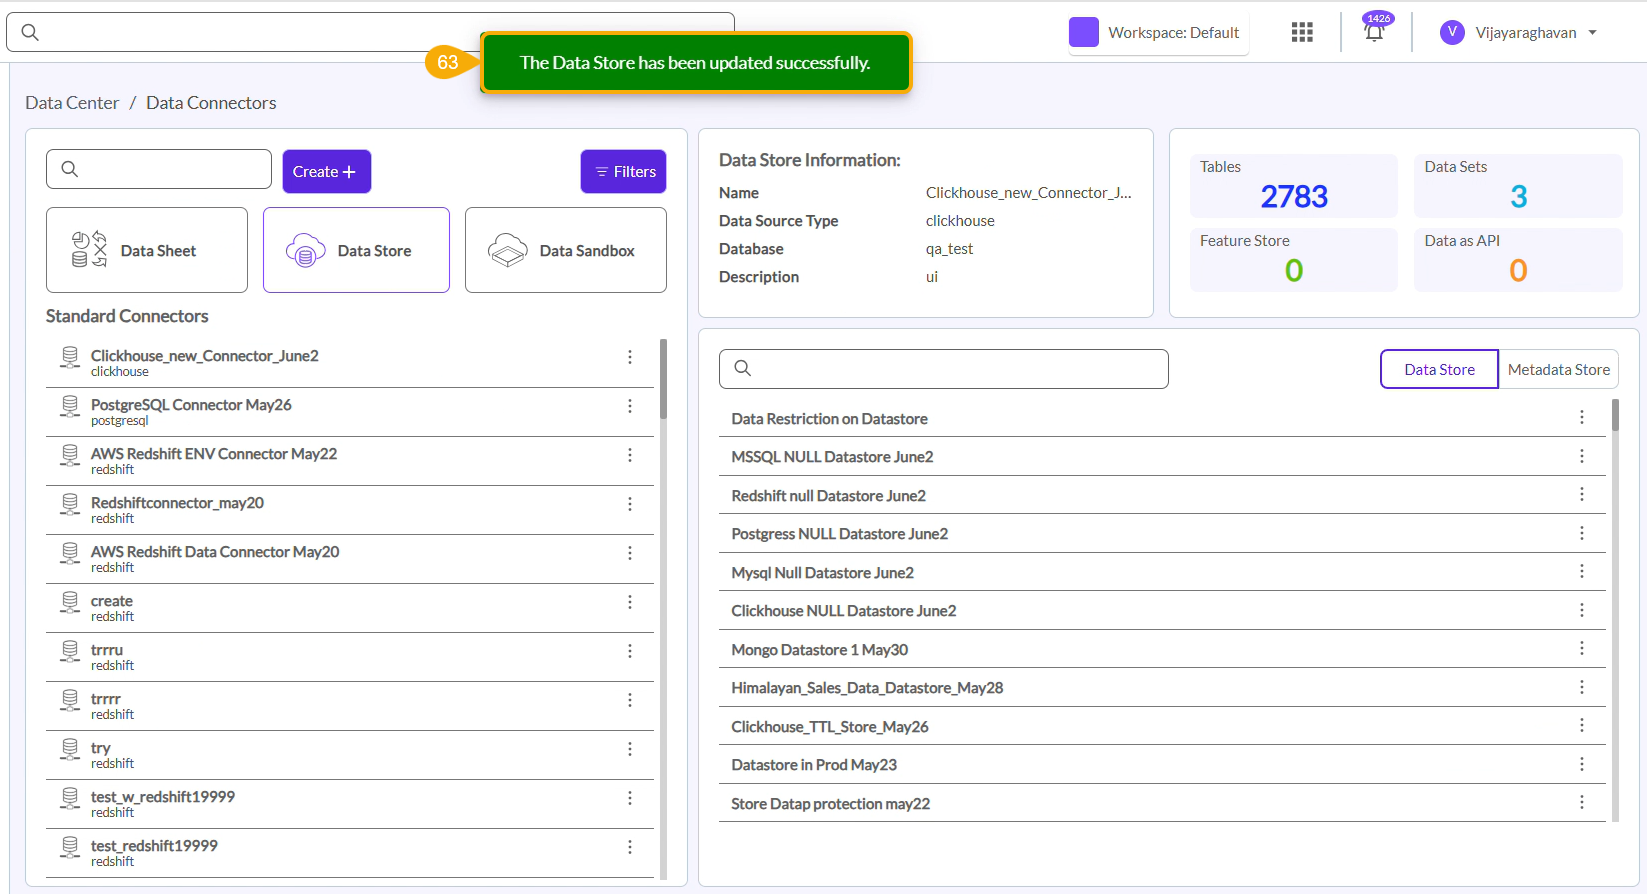Viewport: 1647px width, 894px height.
Task: Select the Data Sheet connector type
Action: [147, 250]
